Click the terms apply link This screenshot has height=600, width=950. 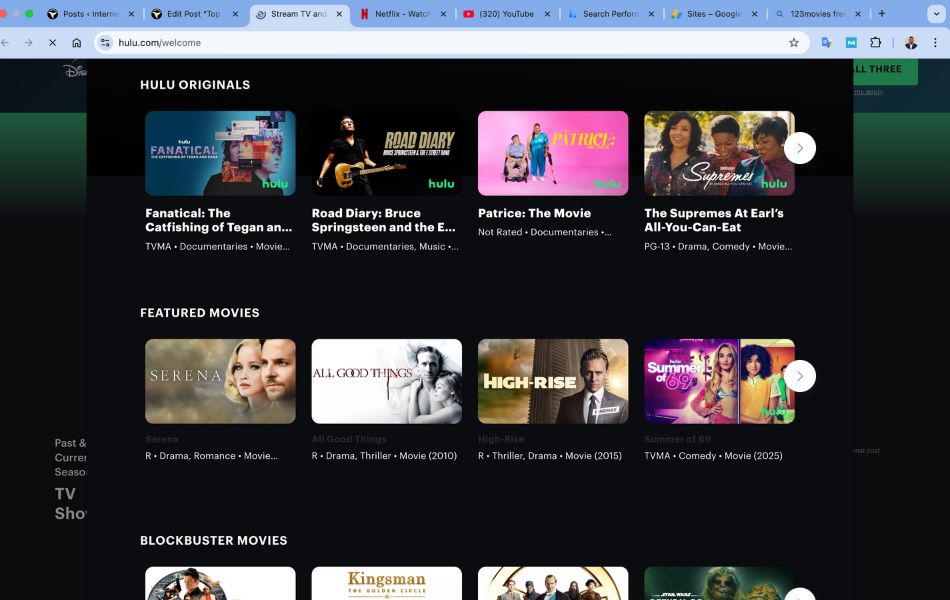tap(868, 92)
